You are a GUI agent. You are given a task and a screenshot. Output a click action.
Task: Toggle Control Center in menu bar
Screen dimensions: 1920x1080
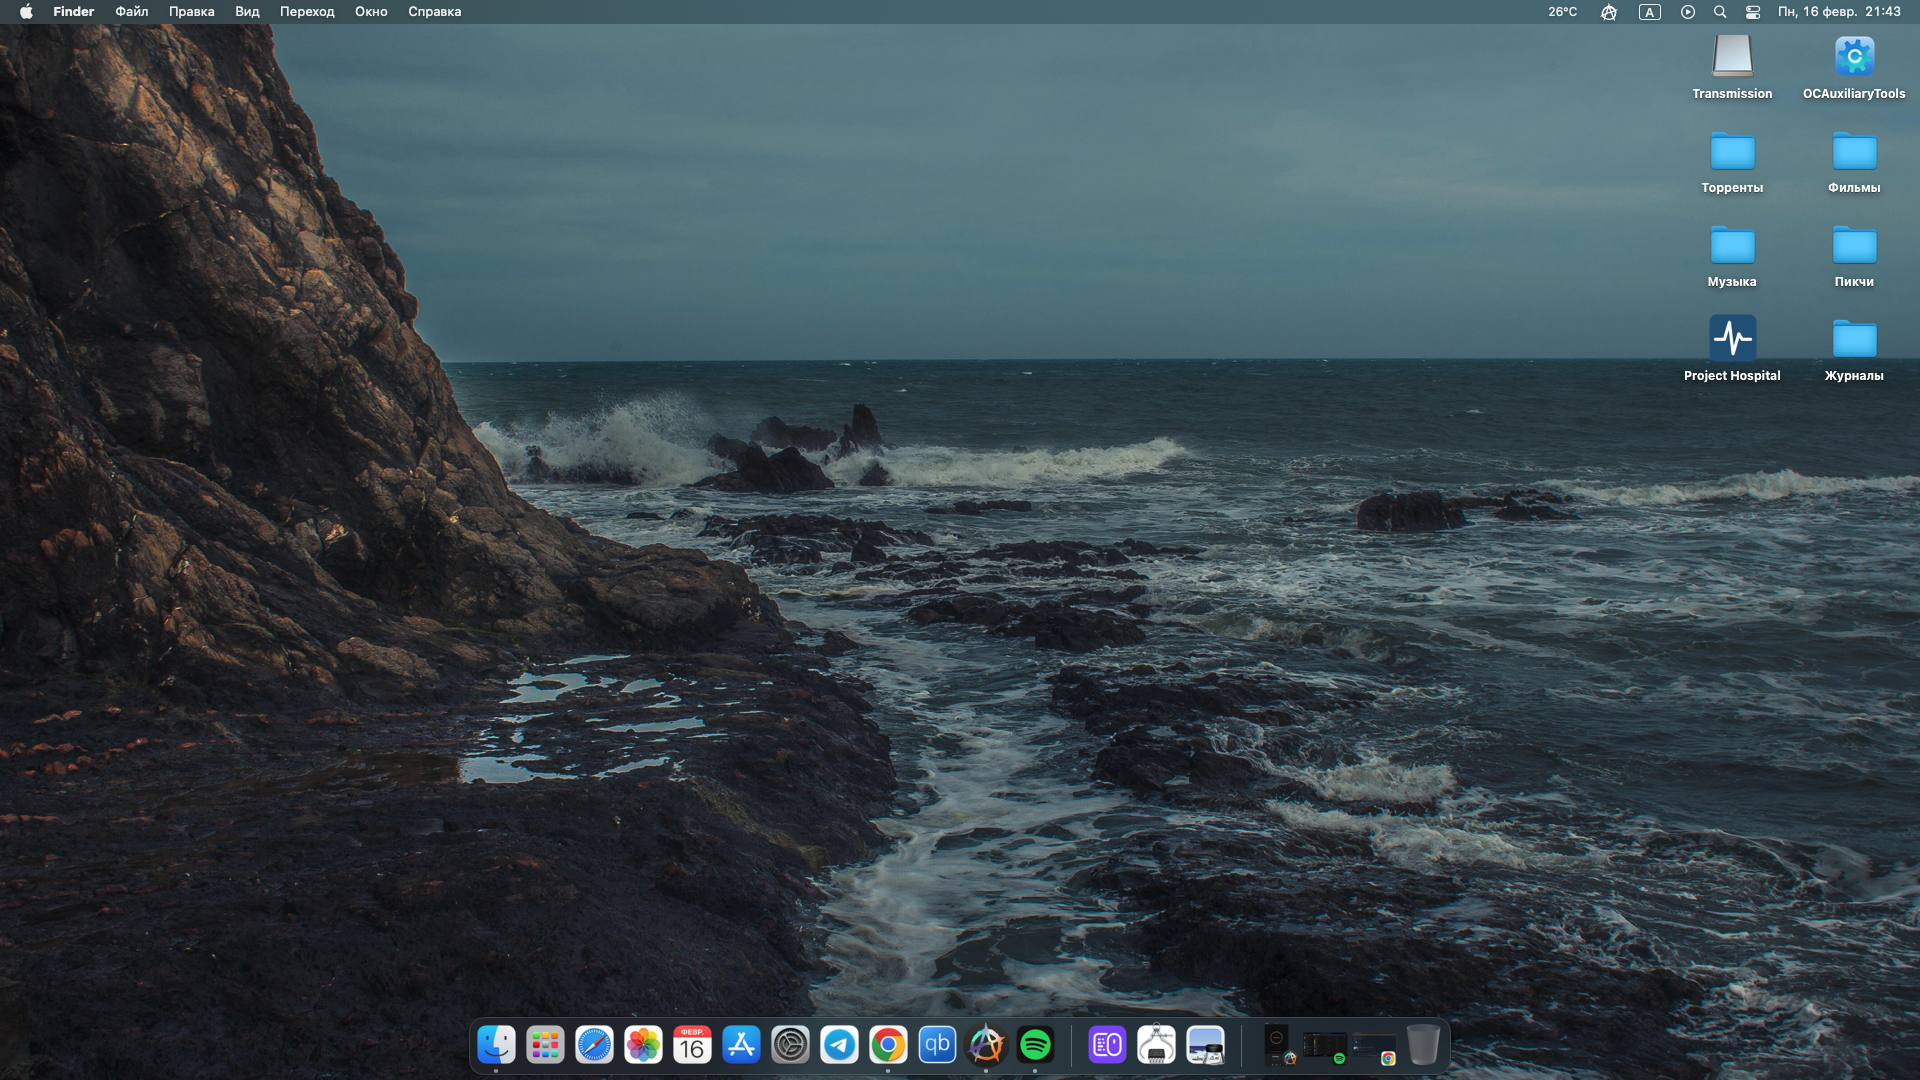1753,12
